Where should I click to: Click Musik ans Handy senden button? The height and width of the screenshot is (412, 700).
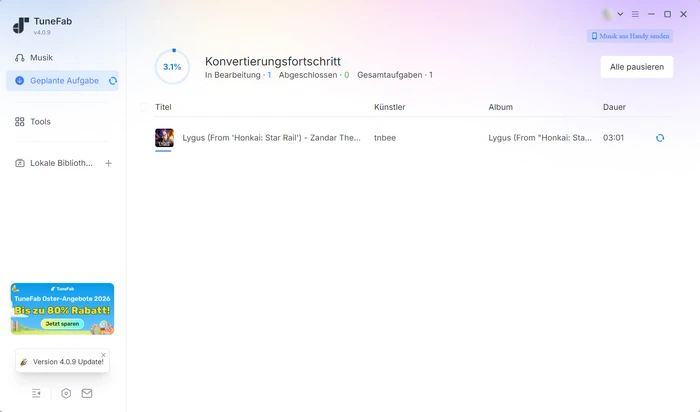click(630, 36)
